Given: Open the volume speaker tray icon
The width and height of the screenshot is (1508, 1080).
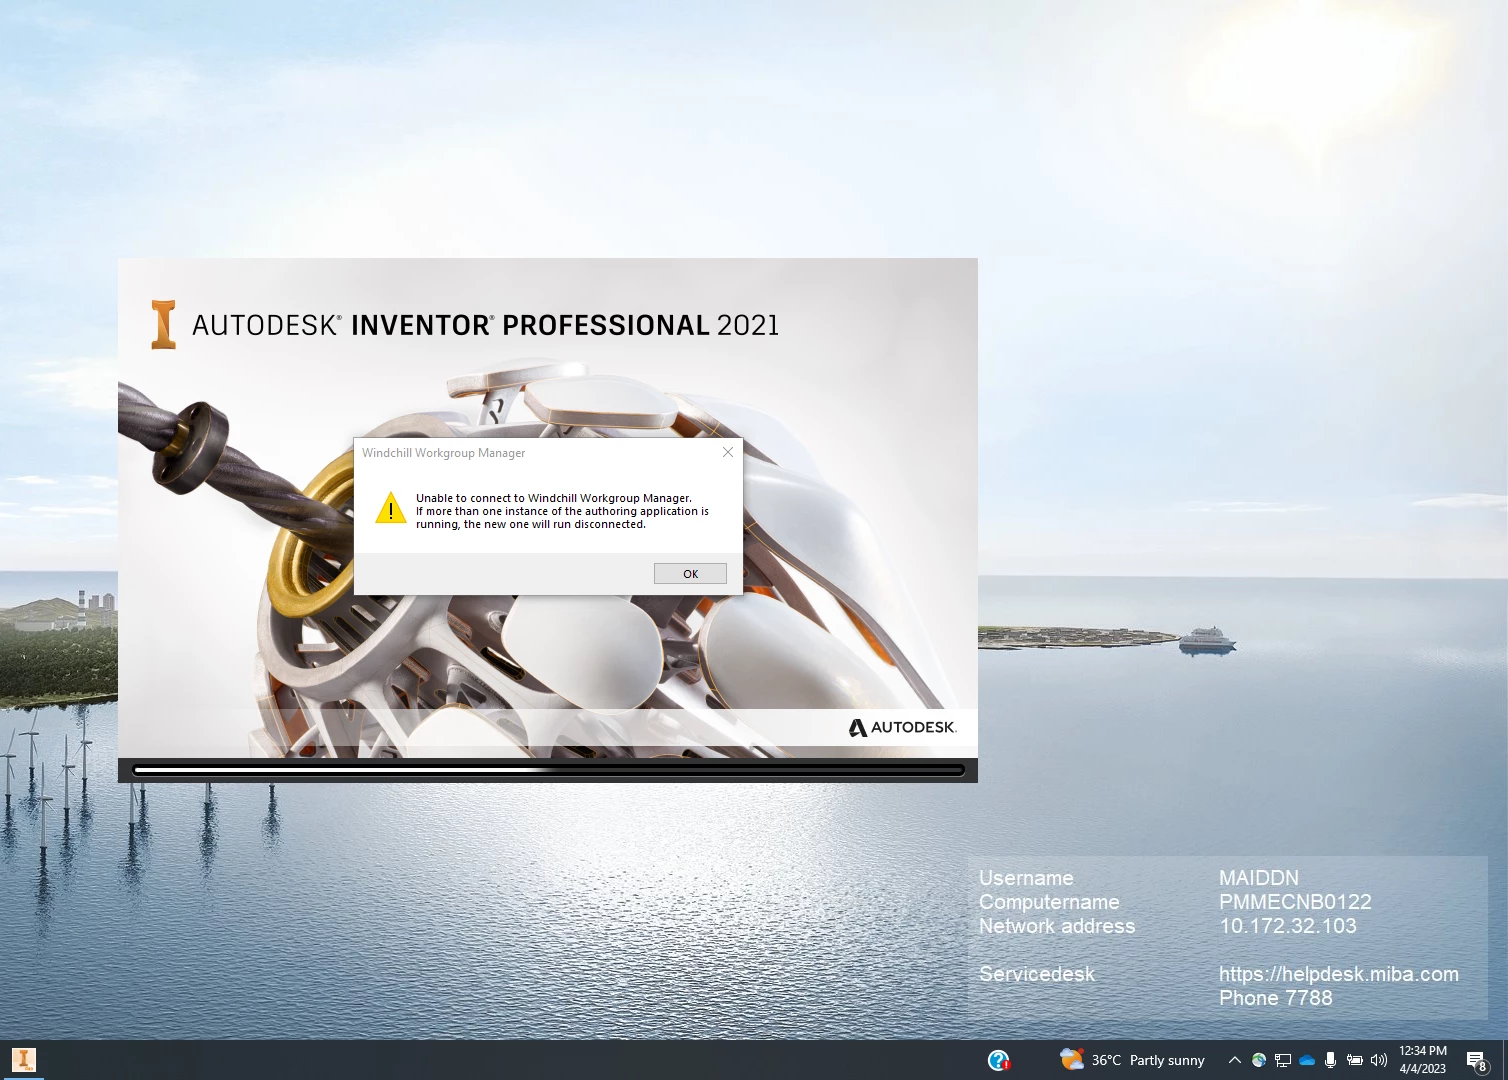Looking at the screenshot, I should pos(1379,1060).
